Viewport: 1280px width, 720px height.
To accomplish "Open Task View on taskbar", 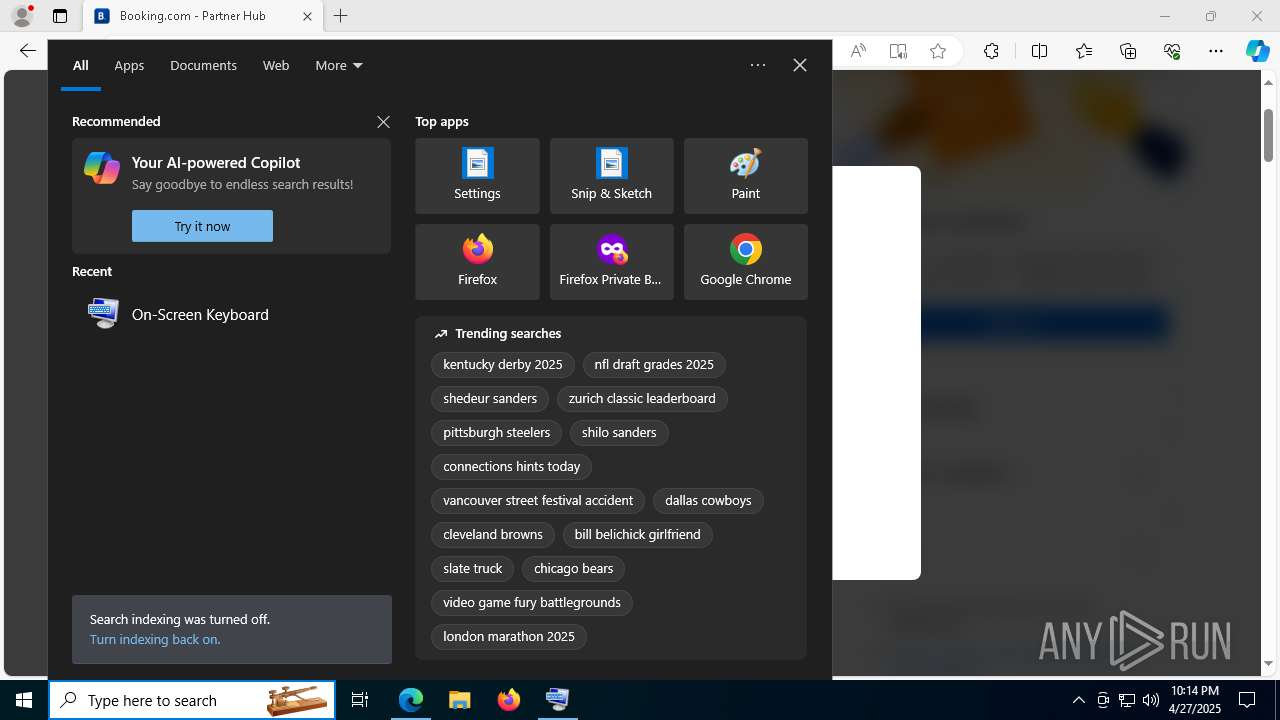I will coord(360,700).
